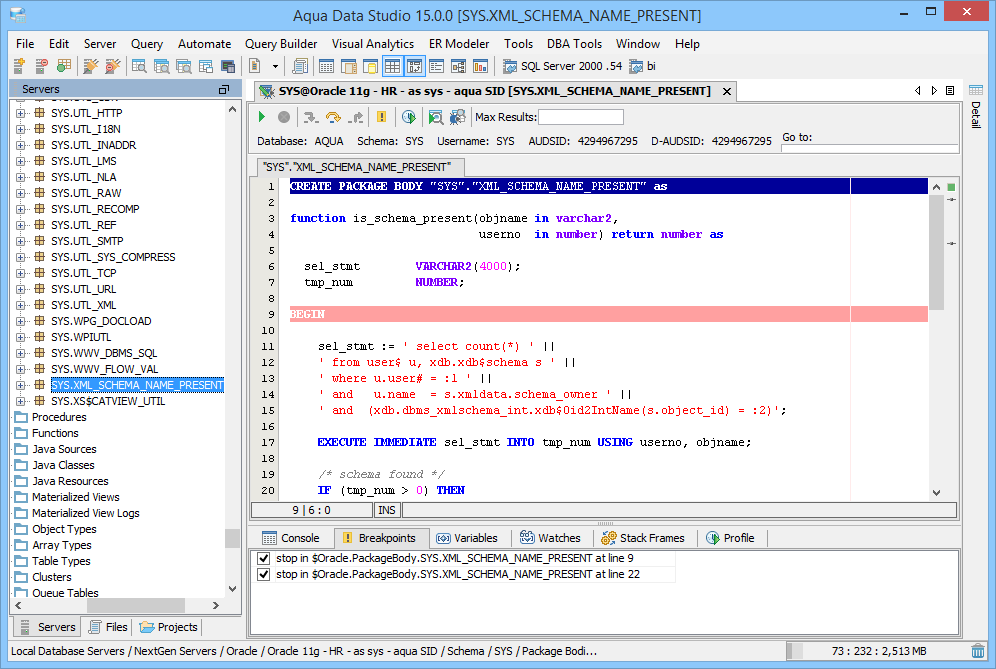The height and width of the screenshot is (669, 996).
Task: Switch to the Profile tab
Action: pos(730,538)
